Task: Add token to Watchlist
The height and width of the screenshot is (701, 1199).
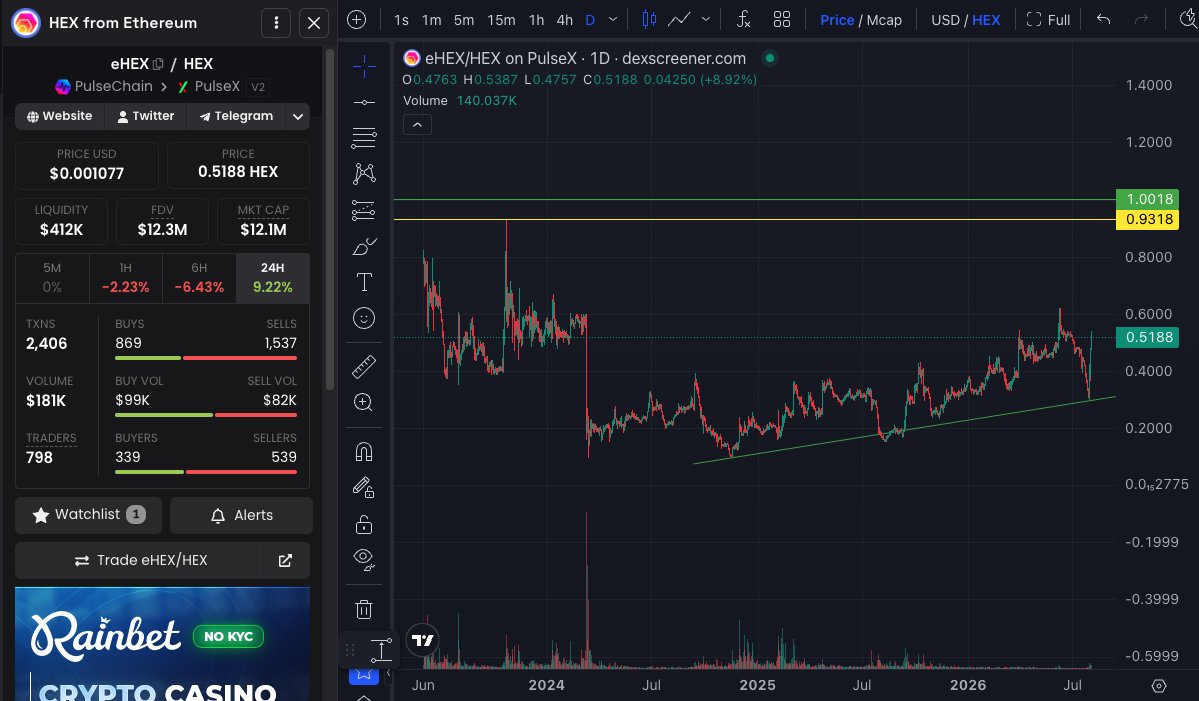Action: point(89,515)
